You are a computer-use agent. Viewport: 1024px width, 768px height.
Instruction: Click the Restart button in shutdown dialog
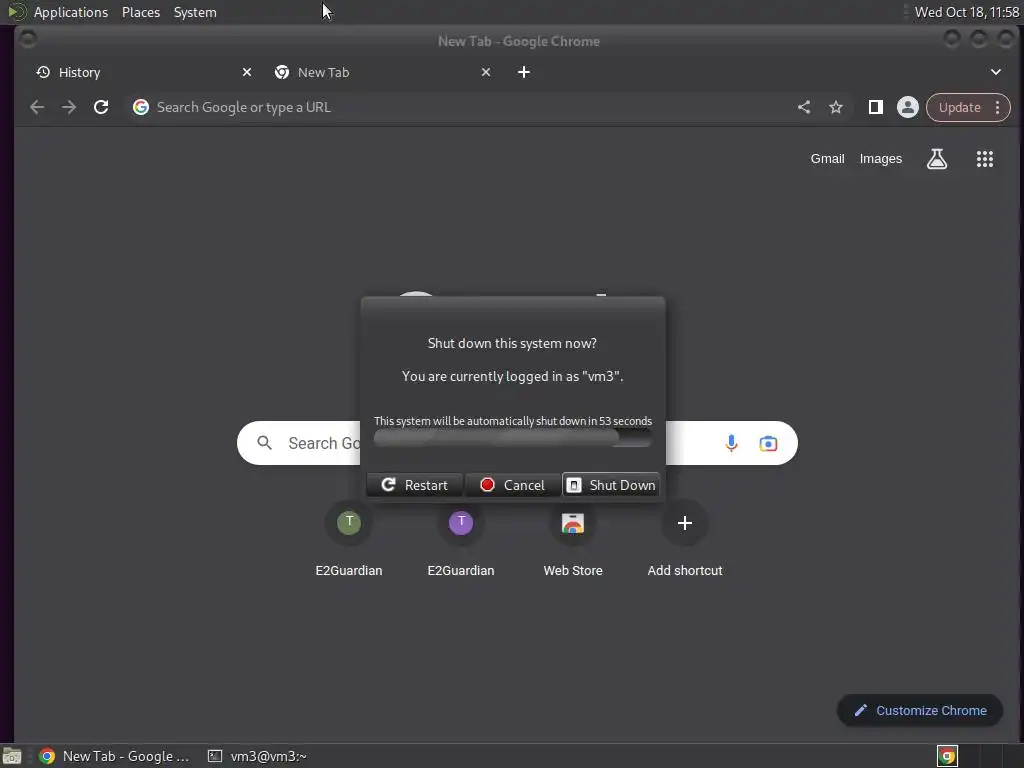pyautogui.click(x=415, y=485)
